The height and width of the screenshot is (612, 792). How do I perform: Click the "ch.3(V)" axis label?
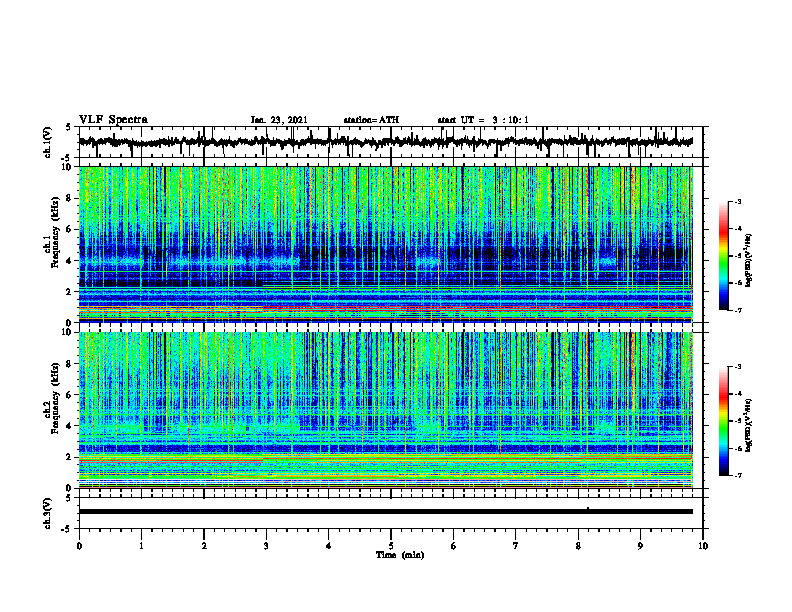coord(48,513)
